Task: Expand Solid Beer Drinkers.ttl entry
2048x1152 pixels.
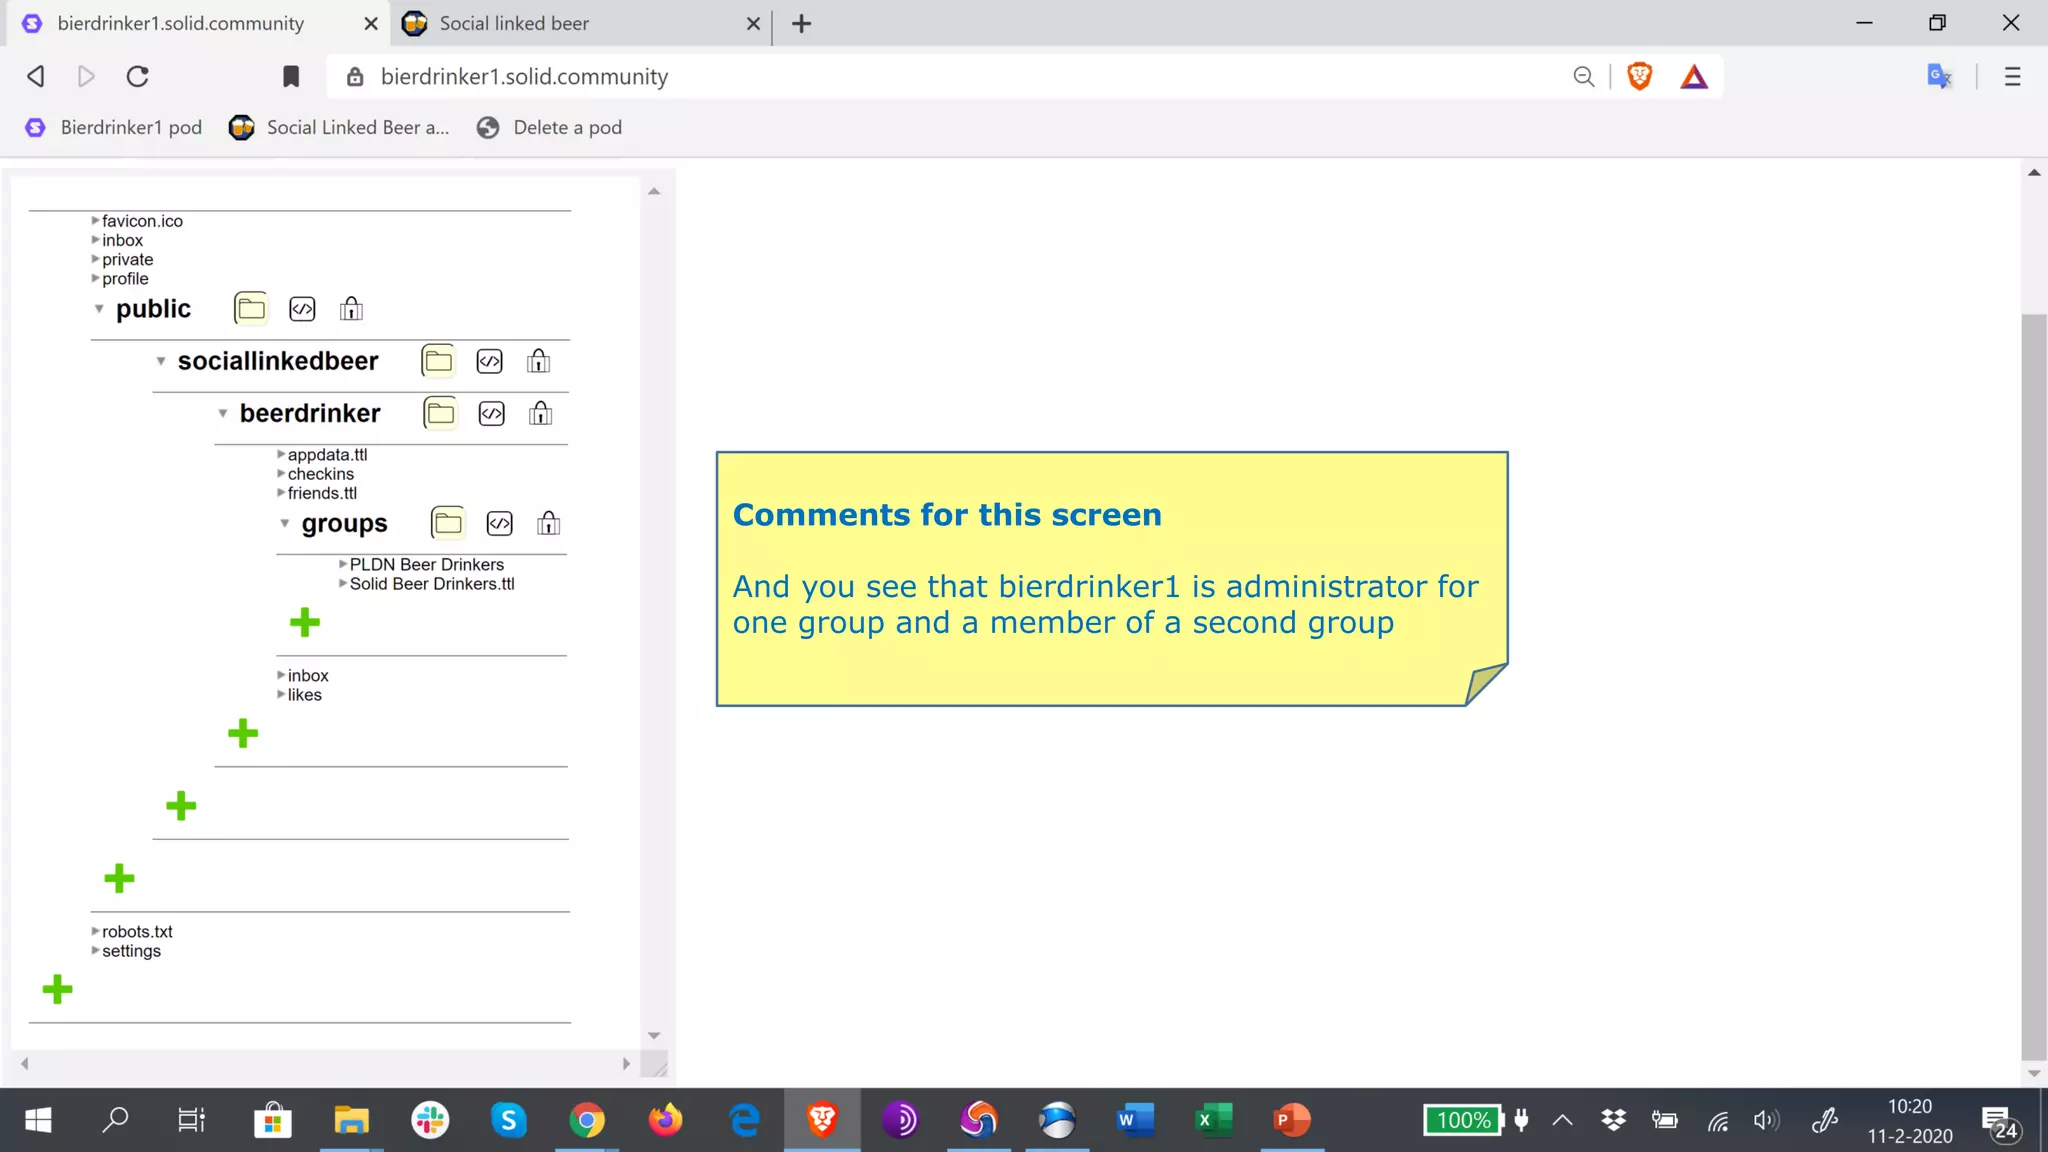Action: 344,584
